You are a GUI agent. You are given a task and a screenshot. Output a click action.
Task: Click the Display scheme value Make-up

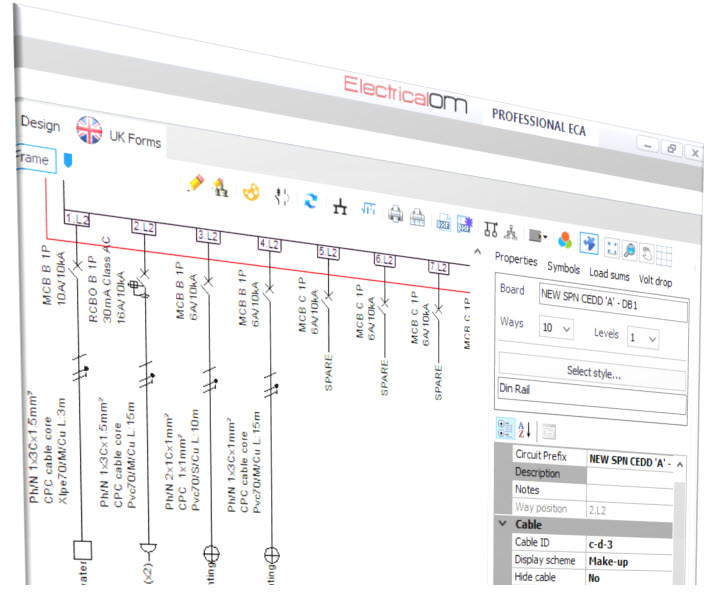(630, 562)
